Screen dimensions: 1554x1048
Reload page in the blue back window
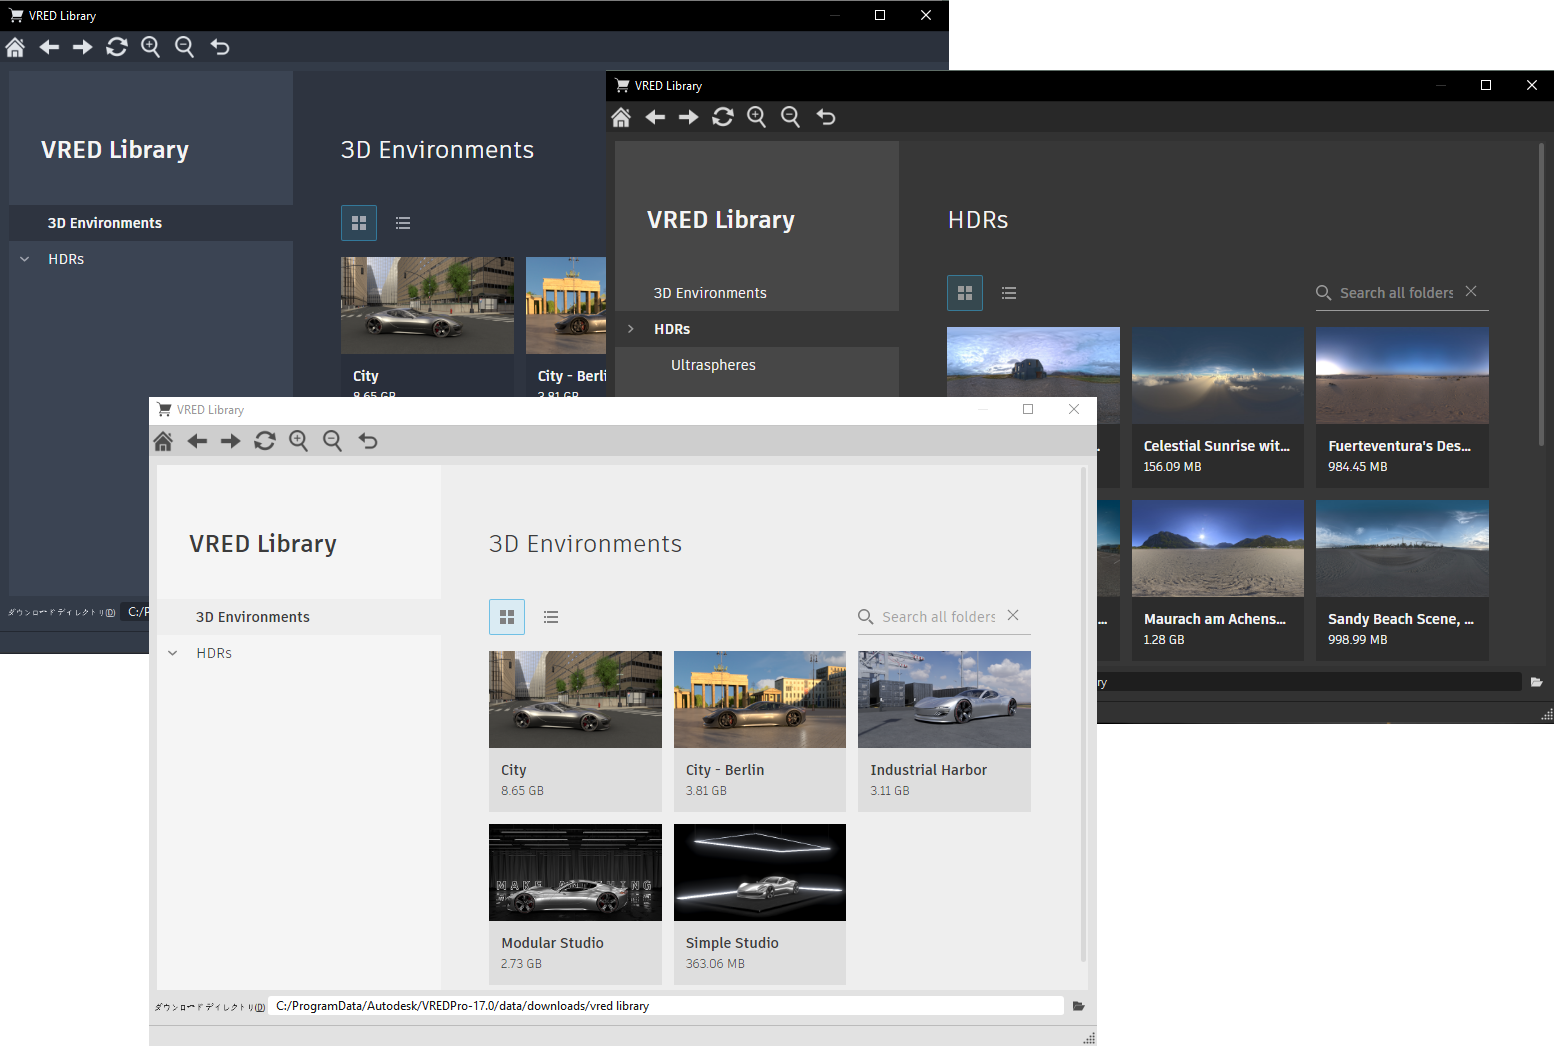pos(117,47)
